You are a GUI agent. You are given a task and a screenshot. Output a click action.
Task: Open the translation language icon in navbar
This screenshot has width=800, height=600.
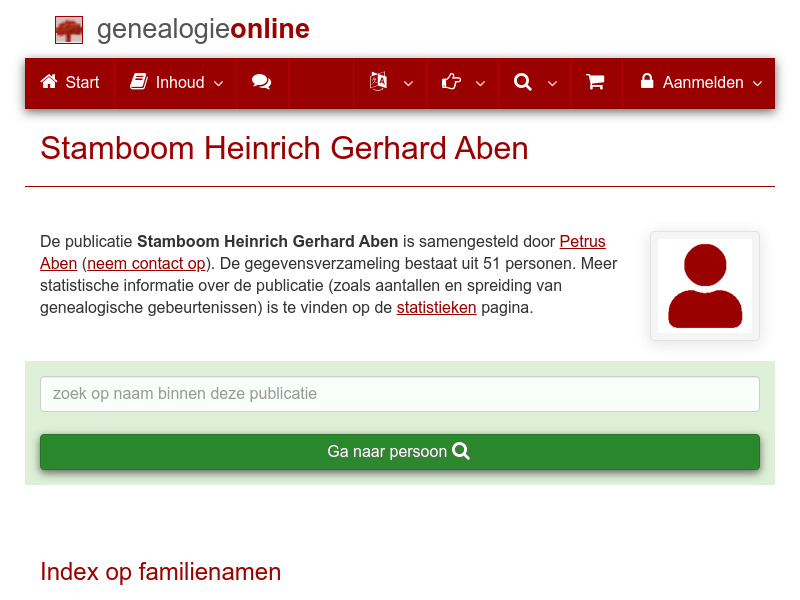click(379, 83)
